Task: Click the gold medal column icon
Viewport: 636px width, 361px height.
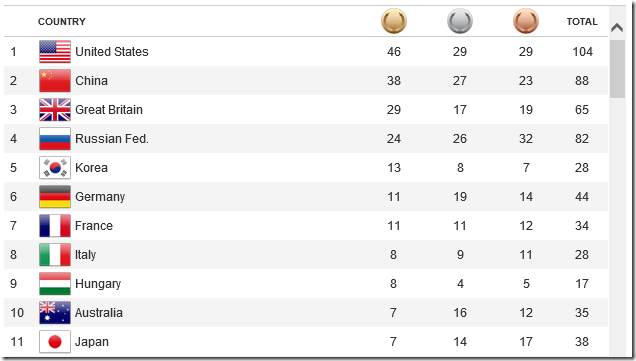Action: (x=393, y=21)
